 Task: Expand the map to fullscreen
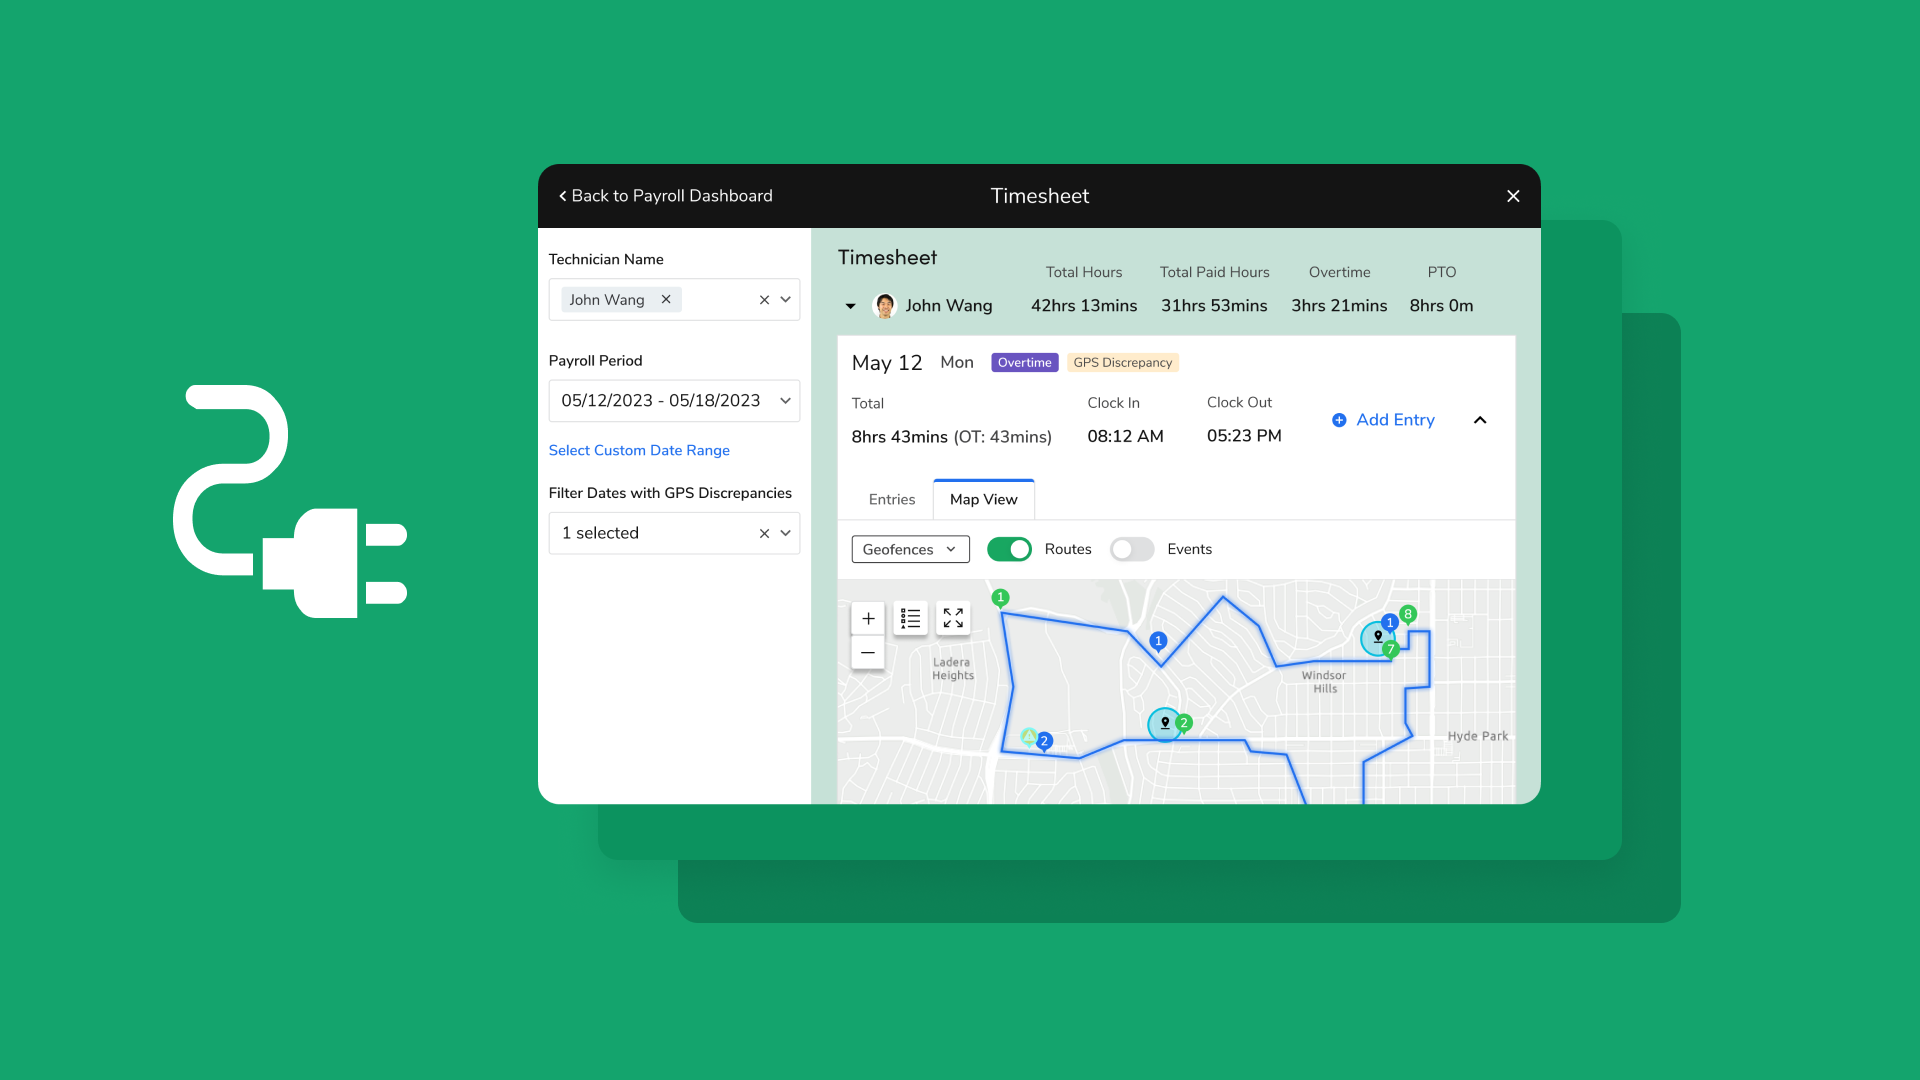point(952,618)
